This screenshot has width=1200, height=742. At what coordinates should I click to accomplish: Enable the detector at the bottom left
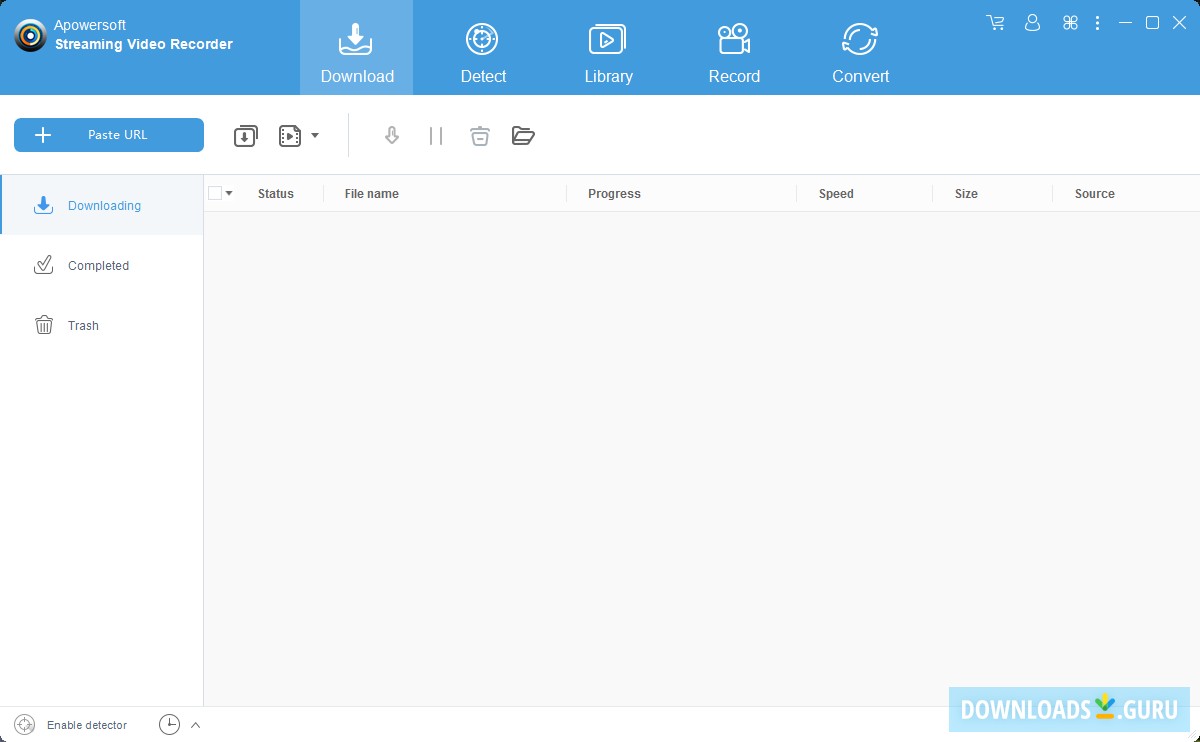click(70, 724)
